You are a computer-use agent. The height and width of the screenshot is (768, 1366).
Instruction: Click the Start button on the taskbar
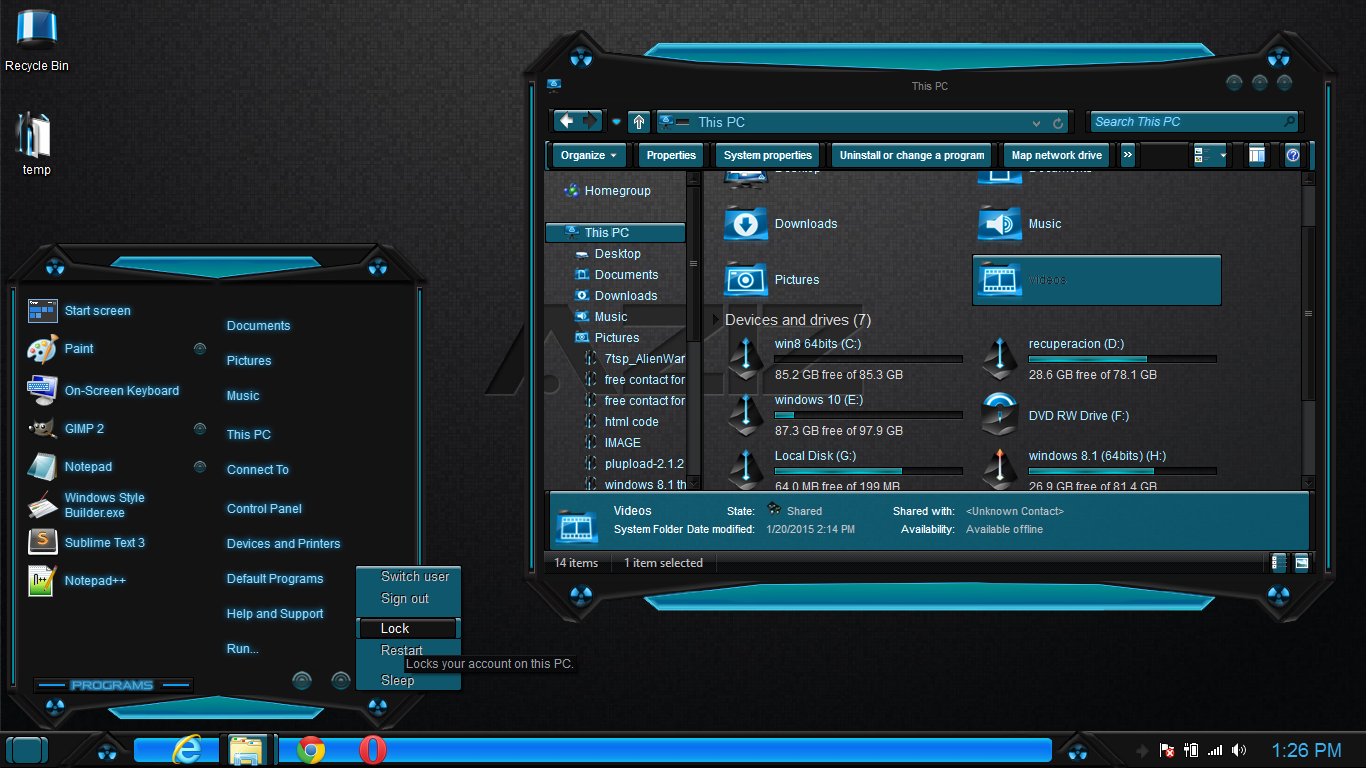pyautogui.click(x=27, y=750)
